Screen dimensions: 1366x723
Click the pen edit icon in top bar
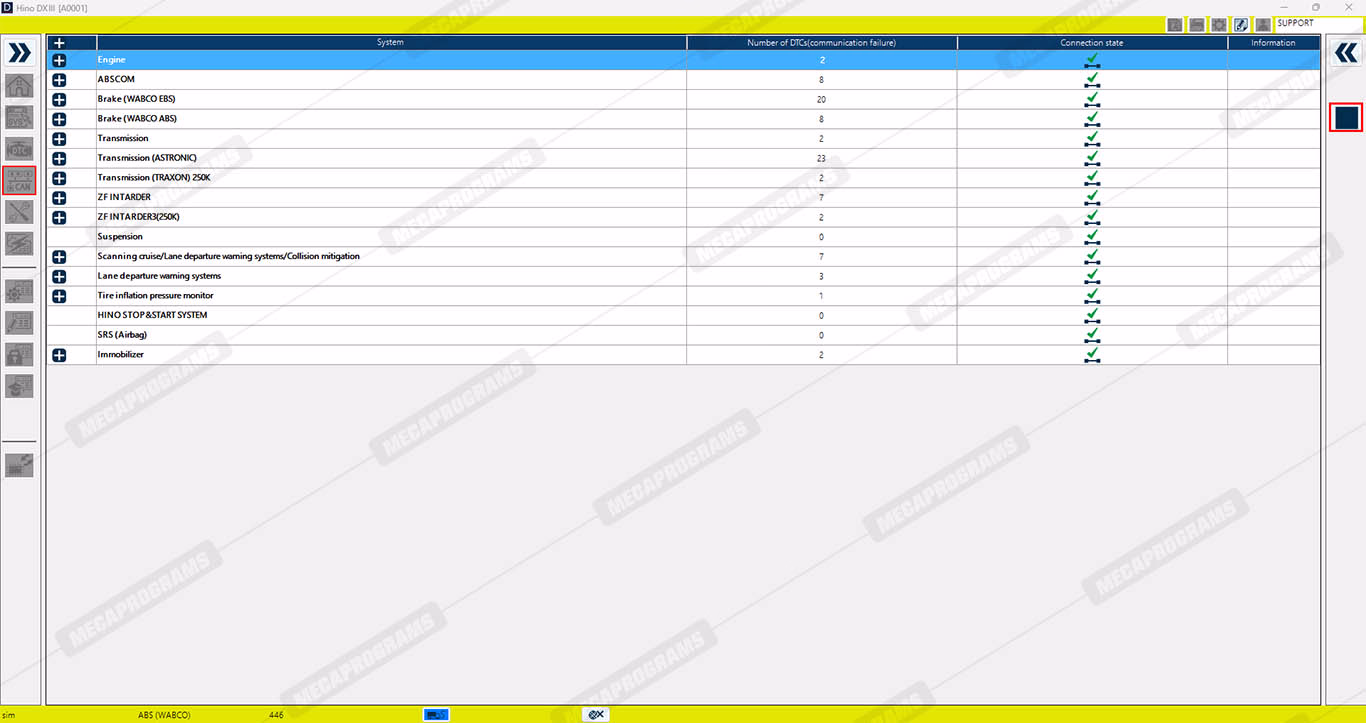(x=1241, y=24)
